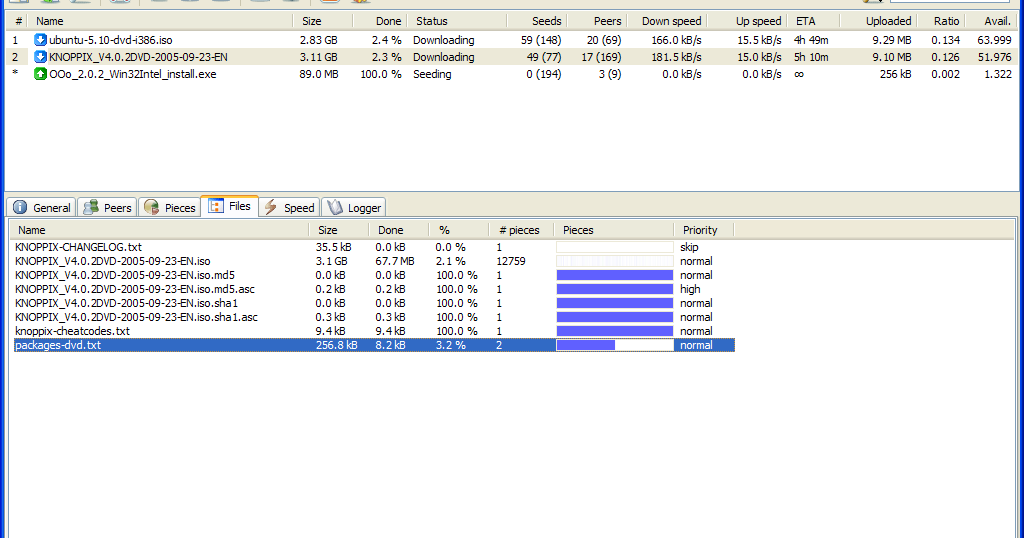Click the Seeding status text

pos(432,74)
